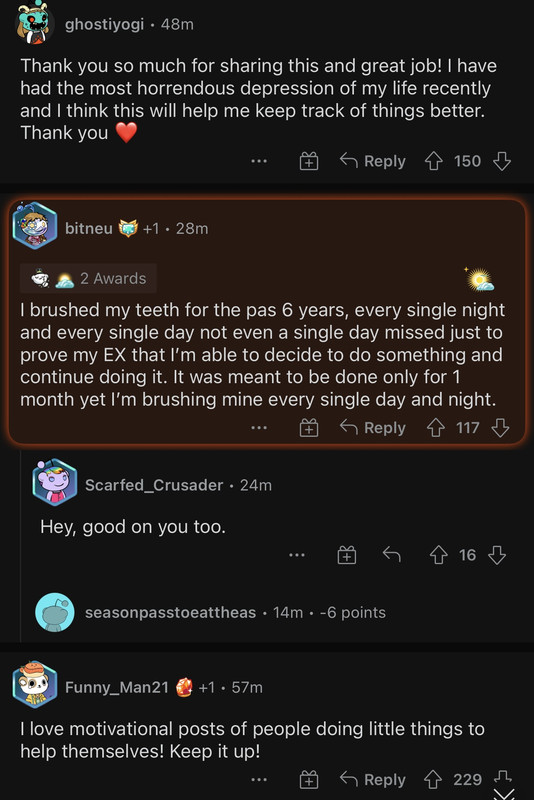Click reply arrow on Scarfed_Crusader's comment
Image resolution: width=534 pixels, height=800 pixels.
392,555
